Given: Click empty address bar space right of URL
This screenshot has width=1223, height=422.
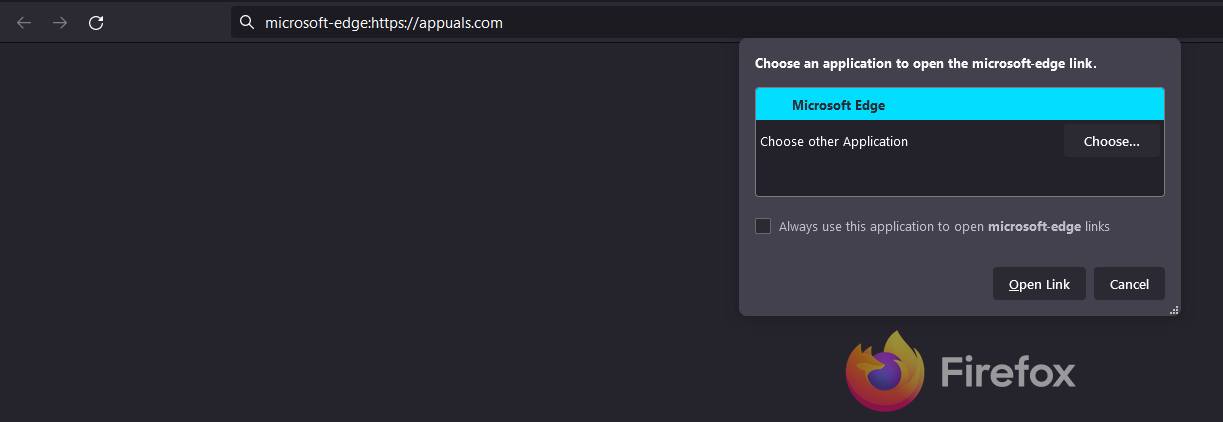Looking at the screenshot, I should point(620,23).
